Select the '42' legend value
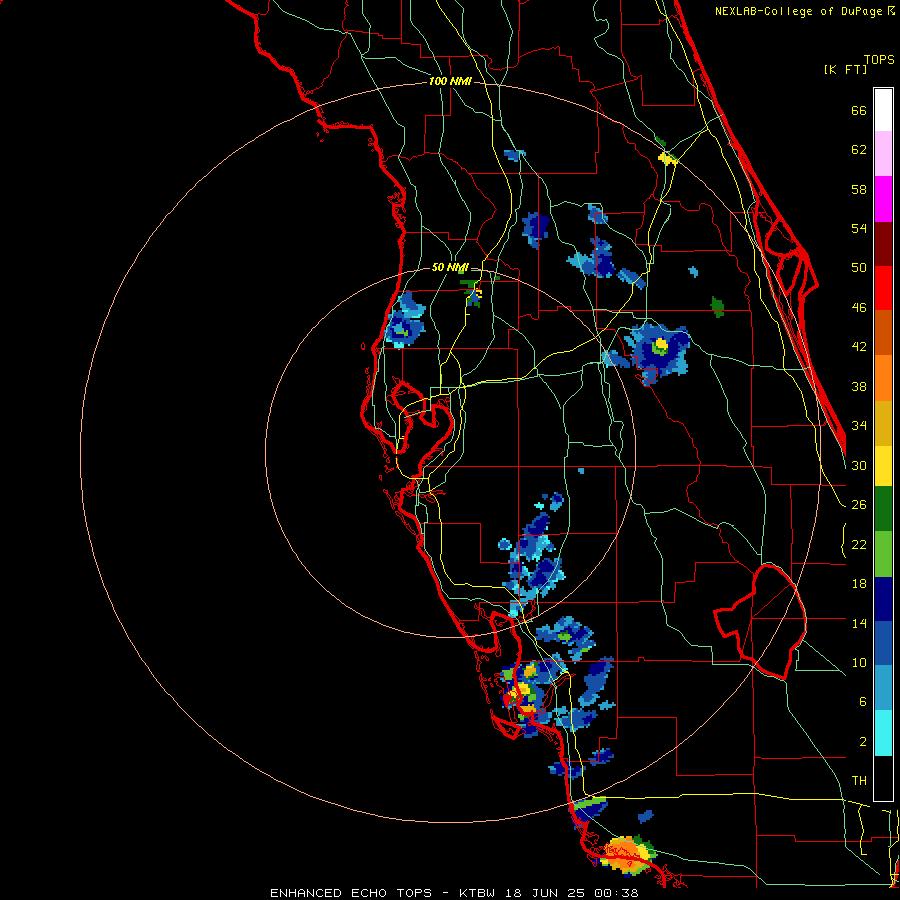Image resolution: width=900 pixels, height=900 pixels. [x=859, y=347]
